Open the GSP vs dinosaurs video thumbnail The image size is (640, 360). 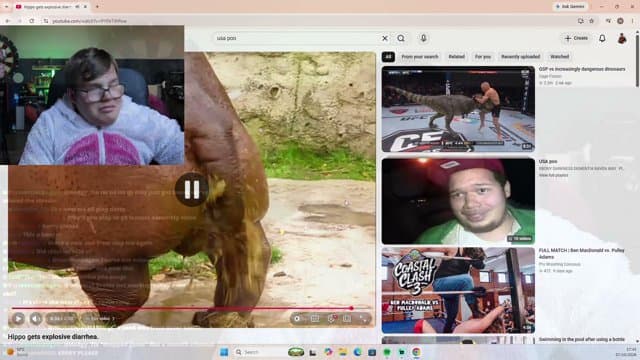tap(458, 109)
